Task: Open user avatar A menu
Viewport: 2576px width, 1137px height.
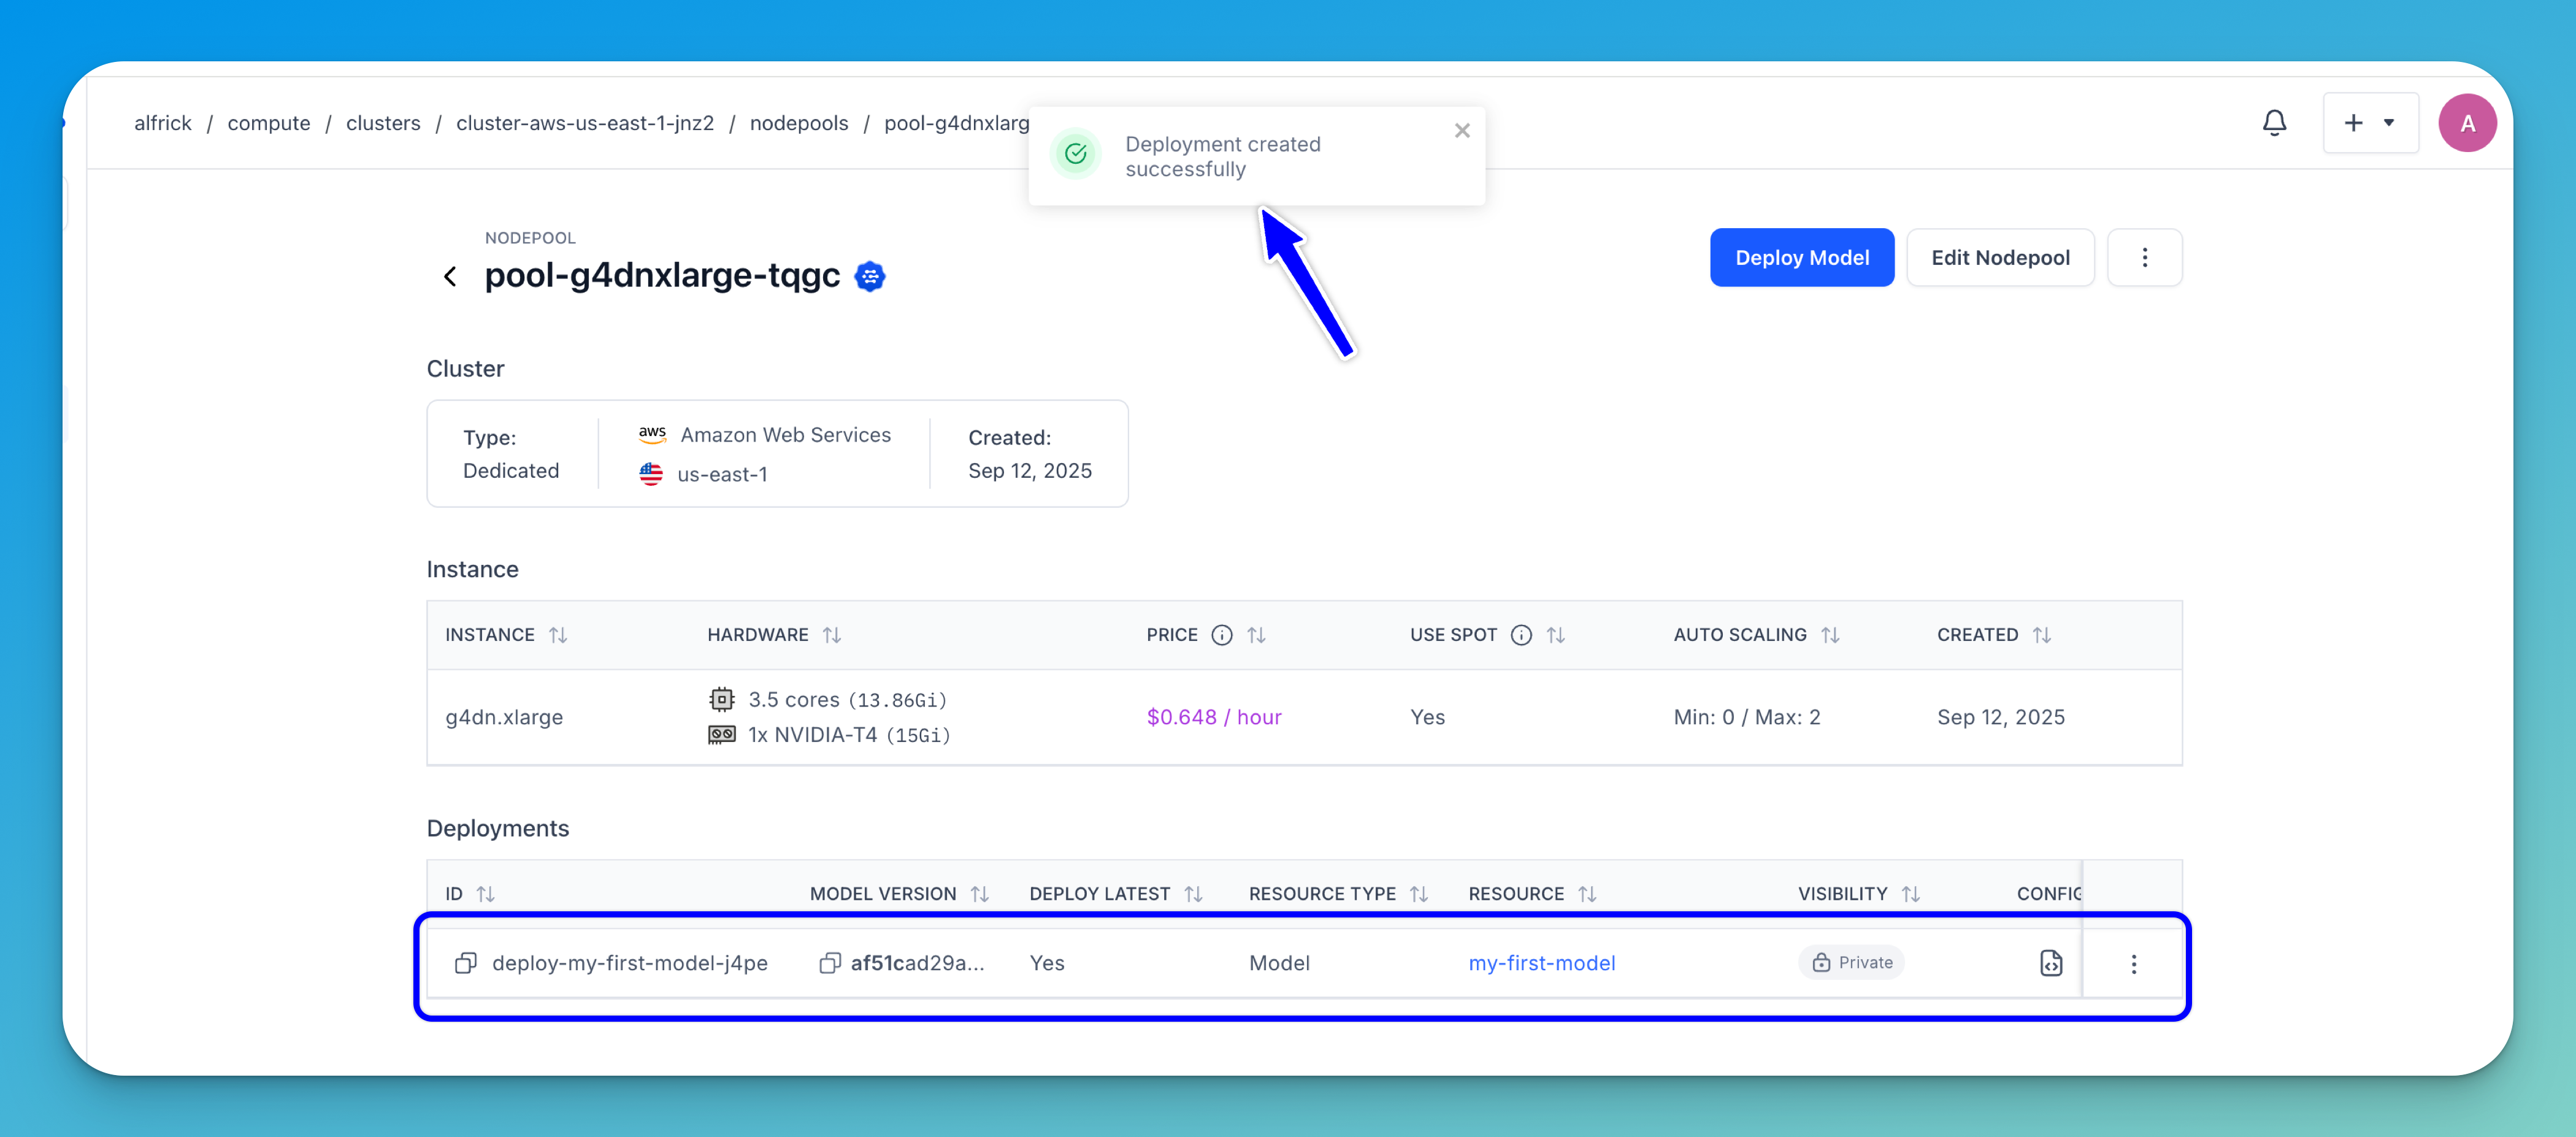Action: (2467, 123)
